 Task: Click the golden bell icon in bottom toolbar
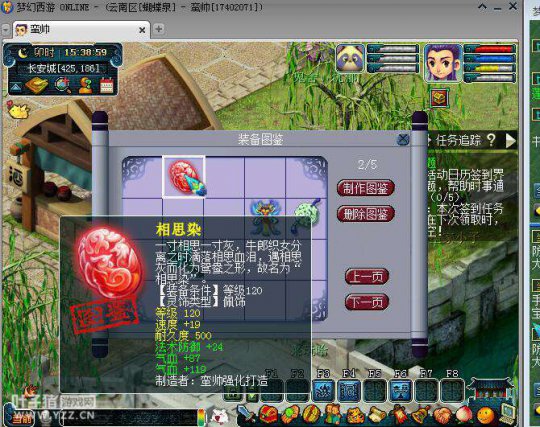coord(419,414)
